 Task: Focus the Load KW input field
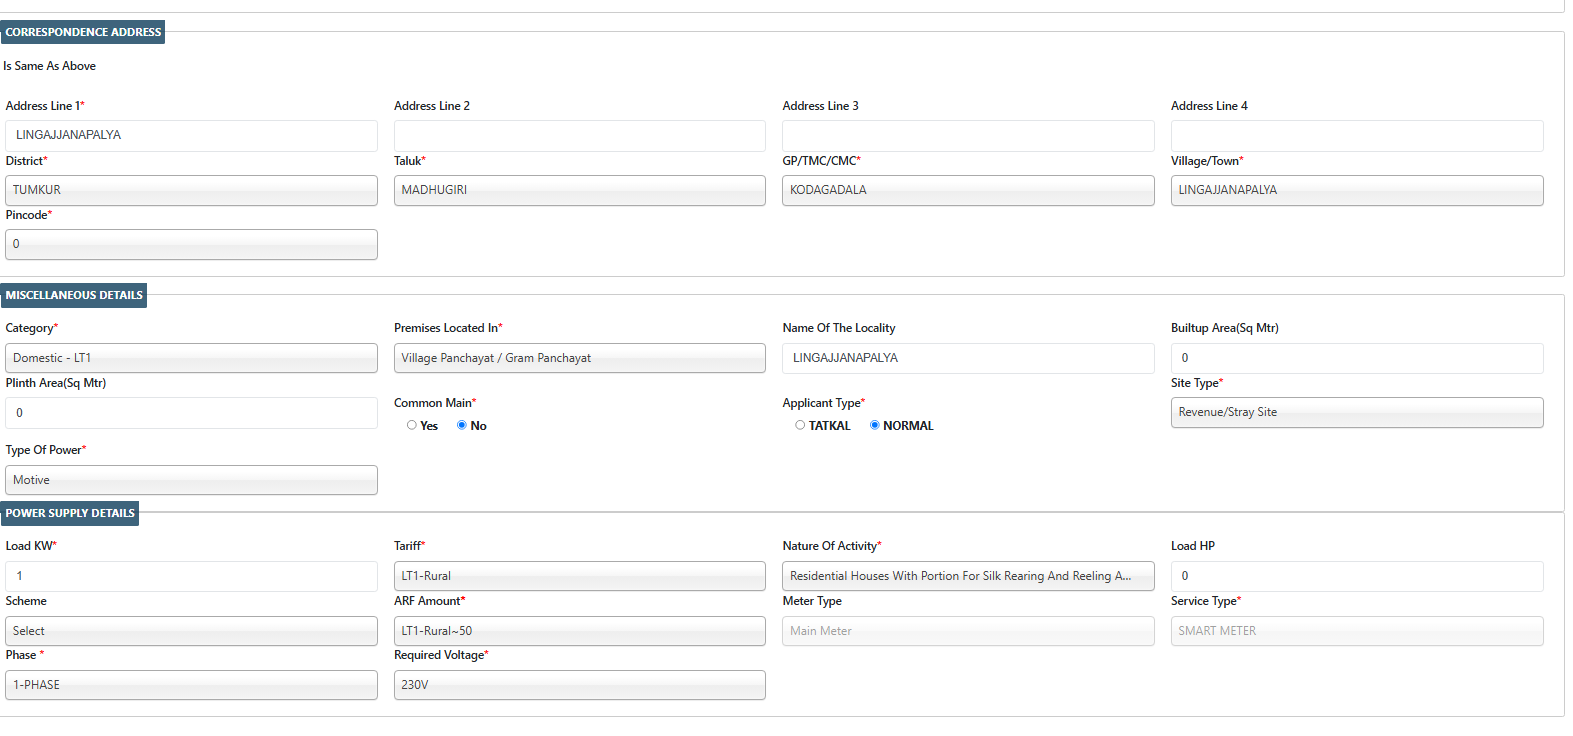pyautogui.click(x=191, y=576)
